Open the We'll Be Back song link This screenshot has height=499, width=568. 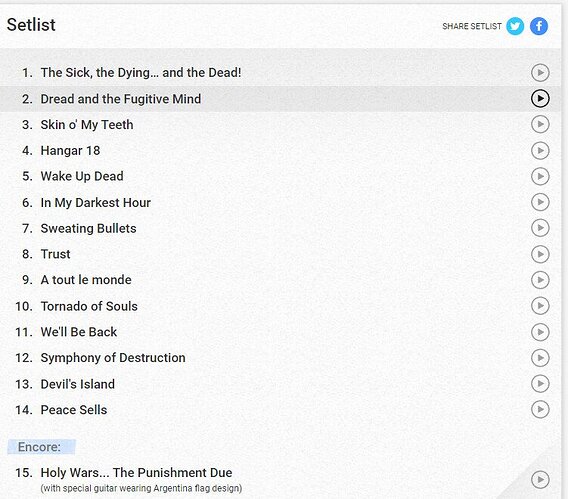pyautogui.click(x=79, y=332)
